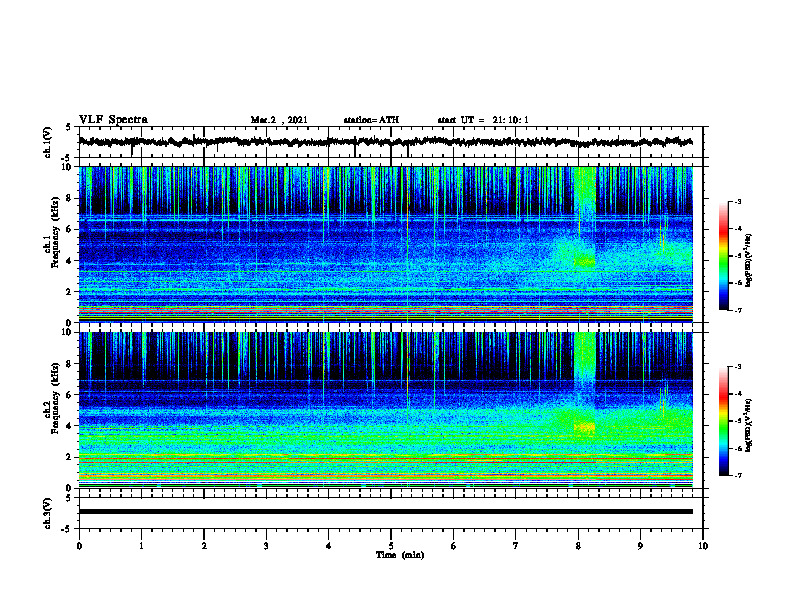Click the ch.1 voltage waveform trace
The height and width of the screenshot is (612, 792).
coord(385,142)
